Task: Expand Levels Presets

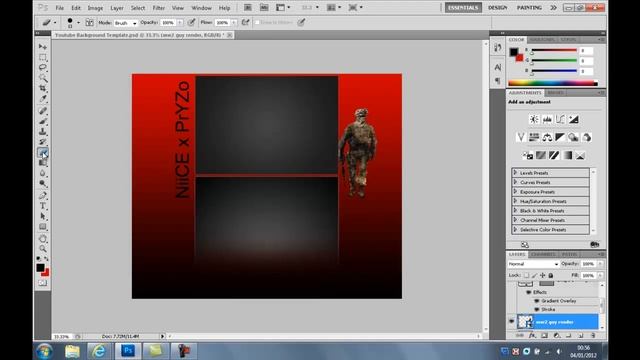Action: [515, 173]
